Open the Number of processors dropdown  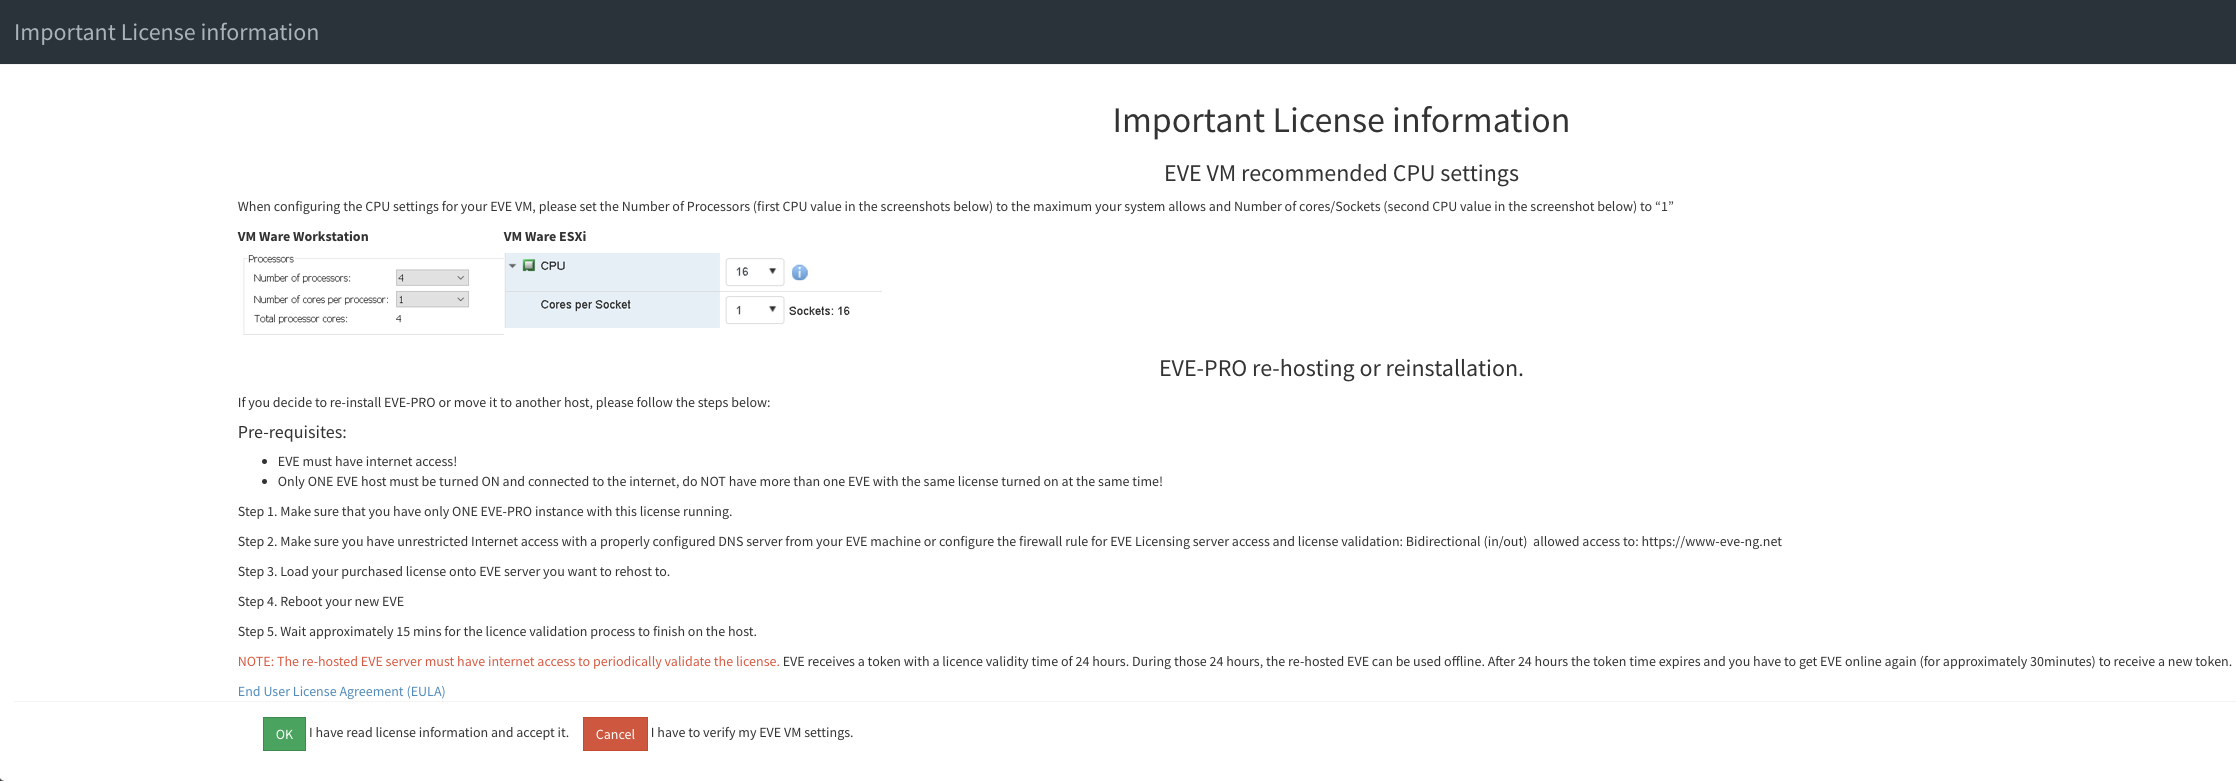click(x=432, y=278)
